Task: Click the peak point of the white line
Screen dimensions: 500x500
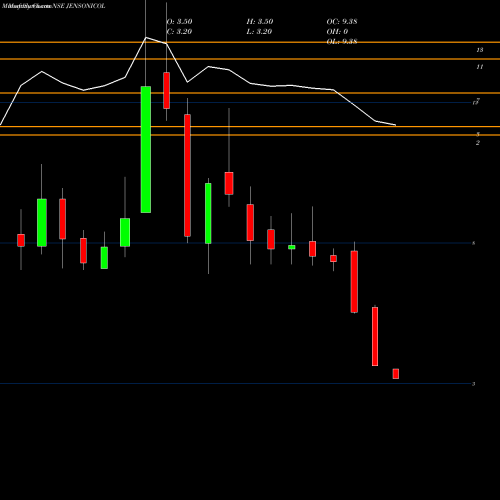Action: [146, 37]
